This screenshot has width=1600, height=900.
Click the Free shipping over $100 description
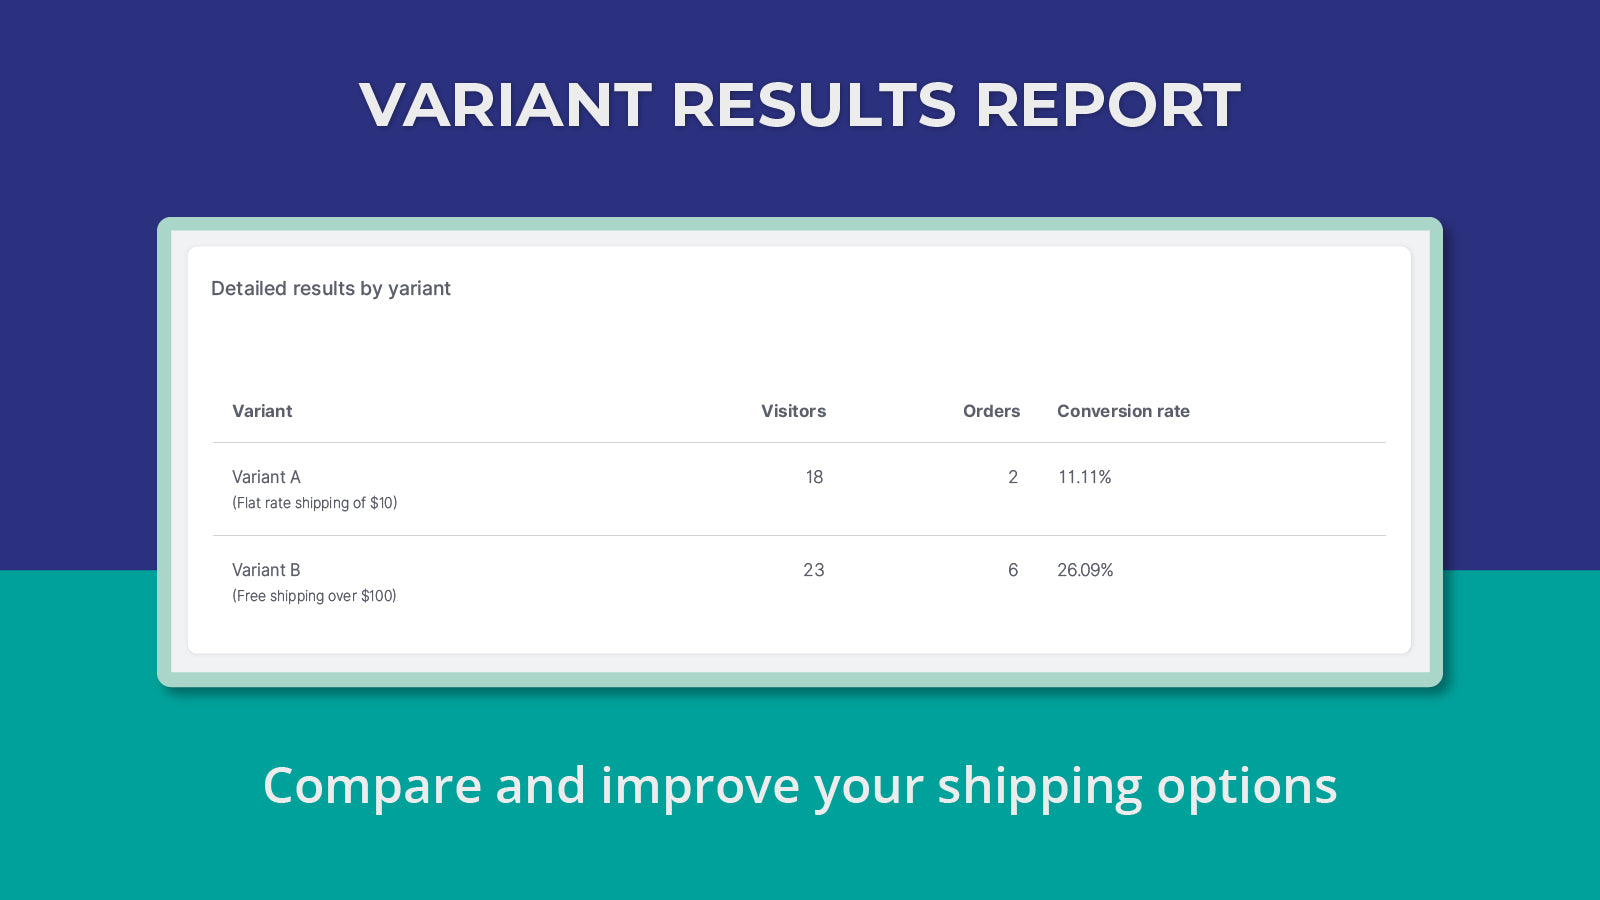click(x=315, y=596)
